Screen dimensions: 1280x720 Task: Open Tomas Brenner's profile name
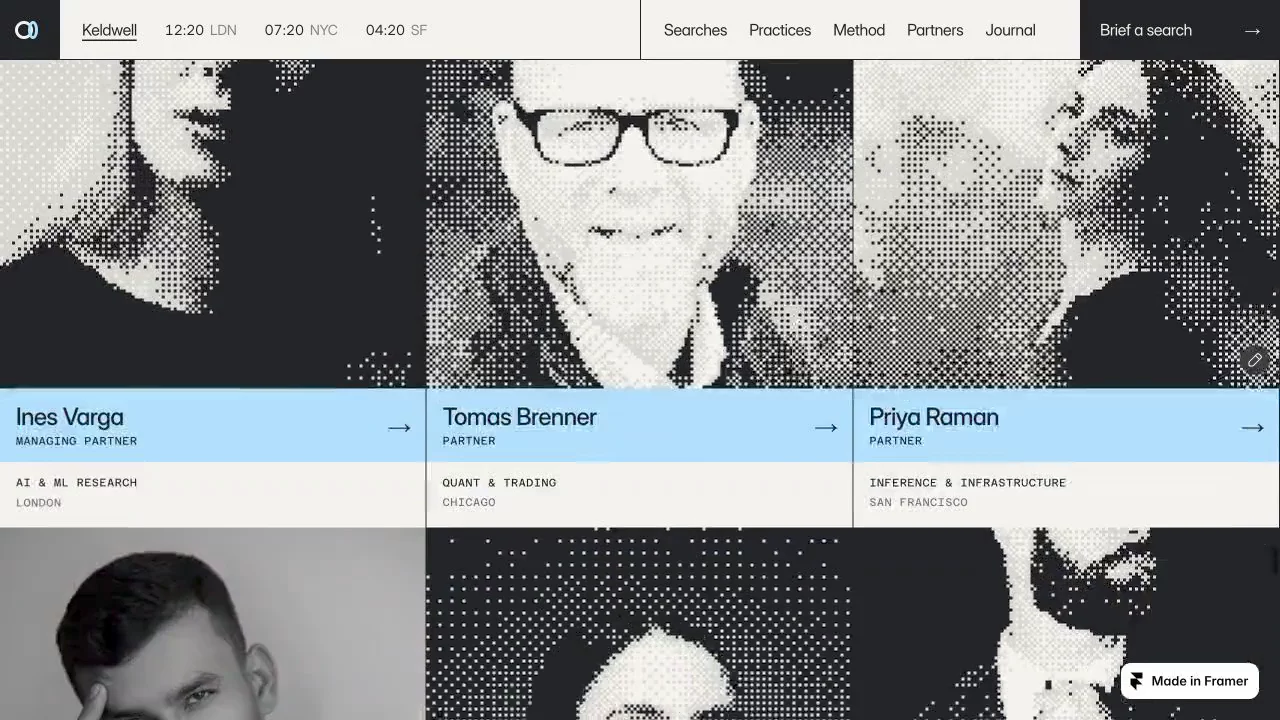(x=519, y=417)
